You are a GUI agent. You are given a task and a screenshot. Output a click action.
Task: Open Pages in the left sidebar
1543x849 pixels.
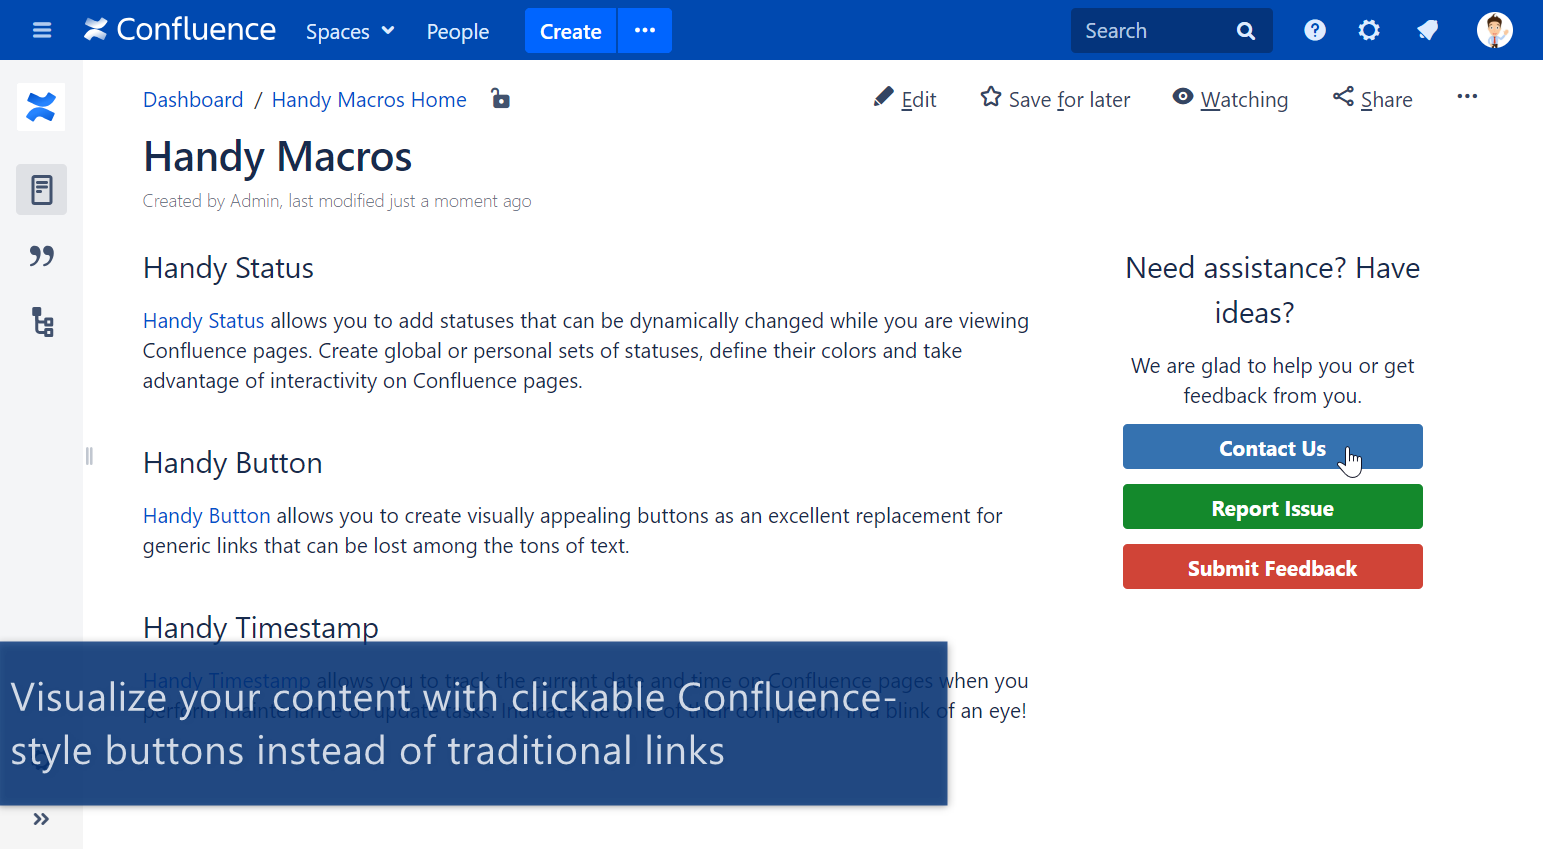[42, 189]
